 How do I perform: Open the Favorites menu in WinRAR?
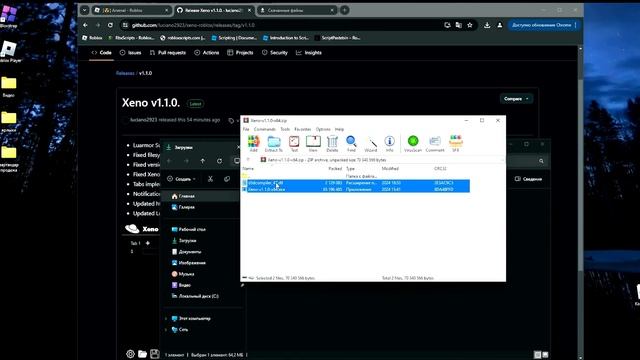coord(303,129)
